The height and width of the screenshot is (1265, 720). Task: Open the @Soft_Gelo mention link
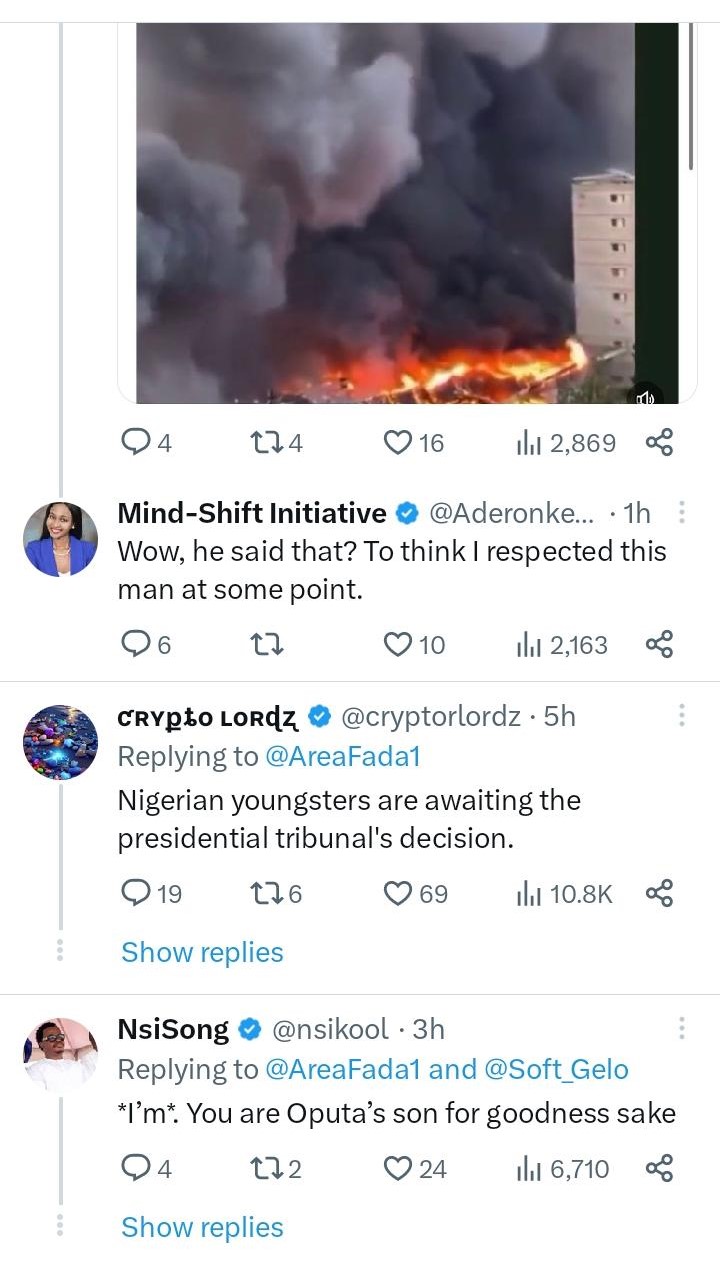(x=556, y=1070)
